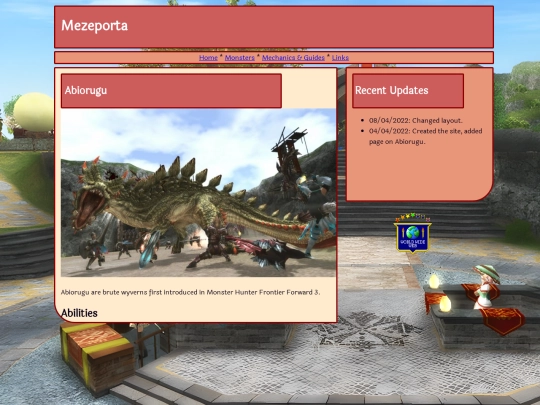Image resolution: width=540 pixels, height=405 pixels.
Task: Open the Mechanics & Guides link
Action: coord(293,58)
